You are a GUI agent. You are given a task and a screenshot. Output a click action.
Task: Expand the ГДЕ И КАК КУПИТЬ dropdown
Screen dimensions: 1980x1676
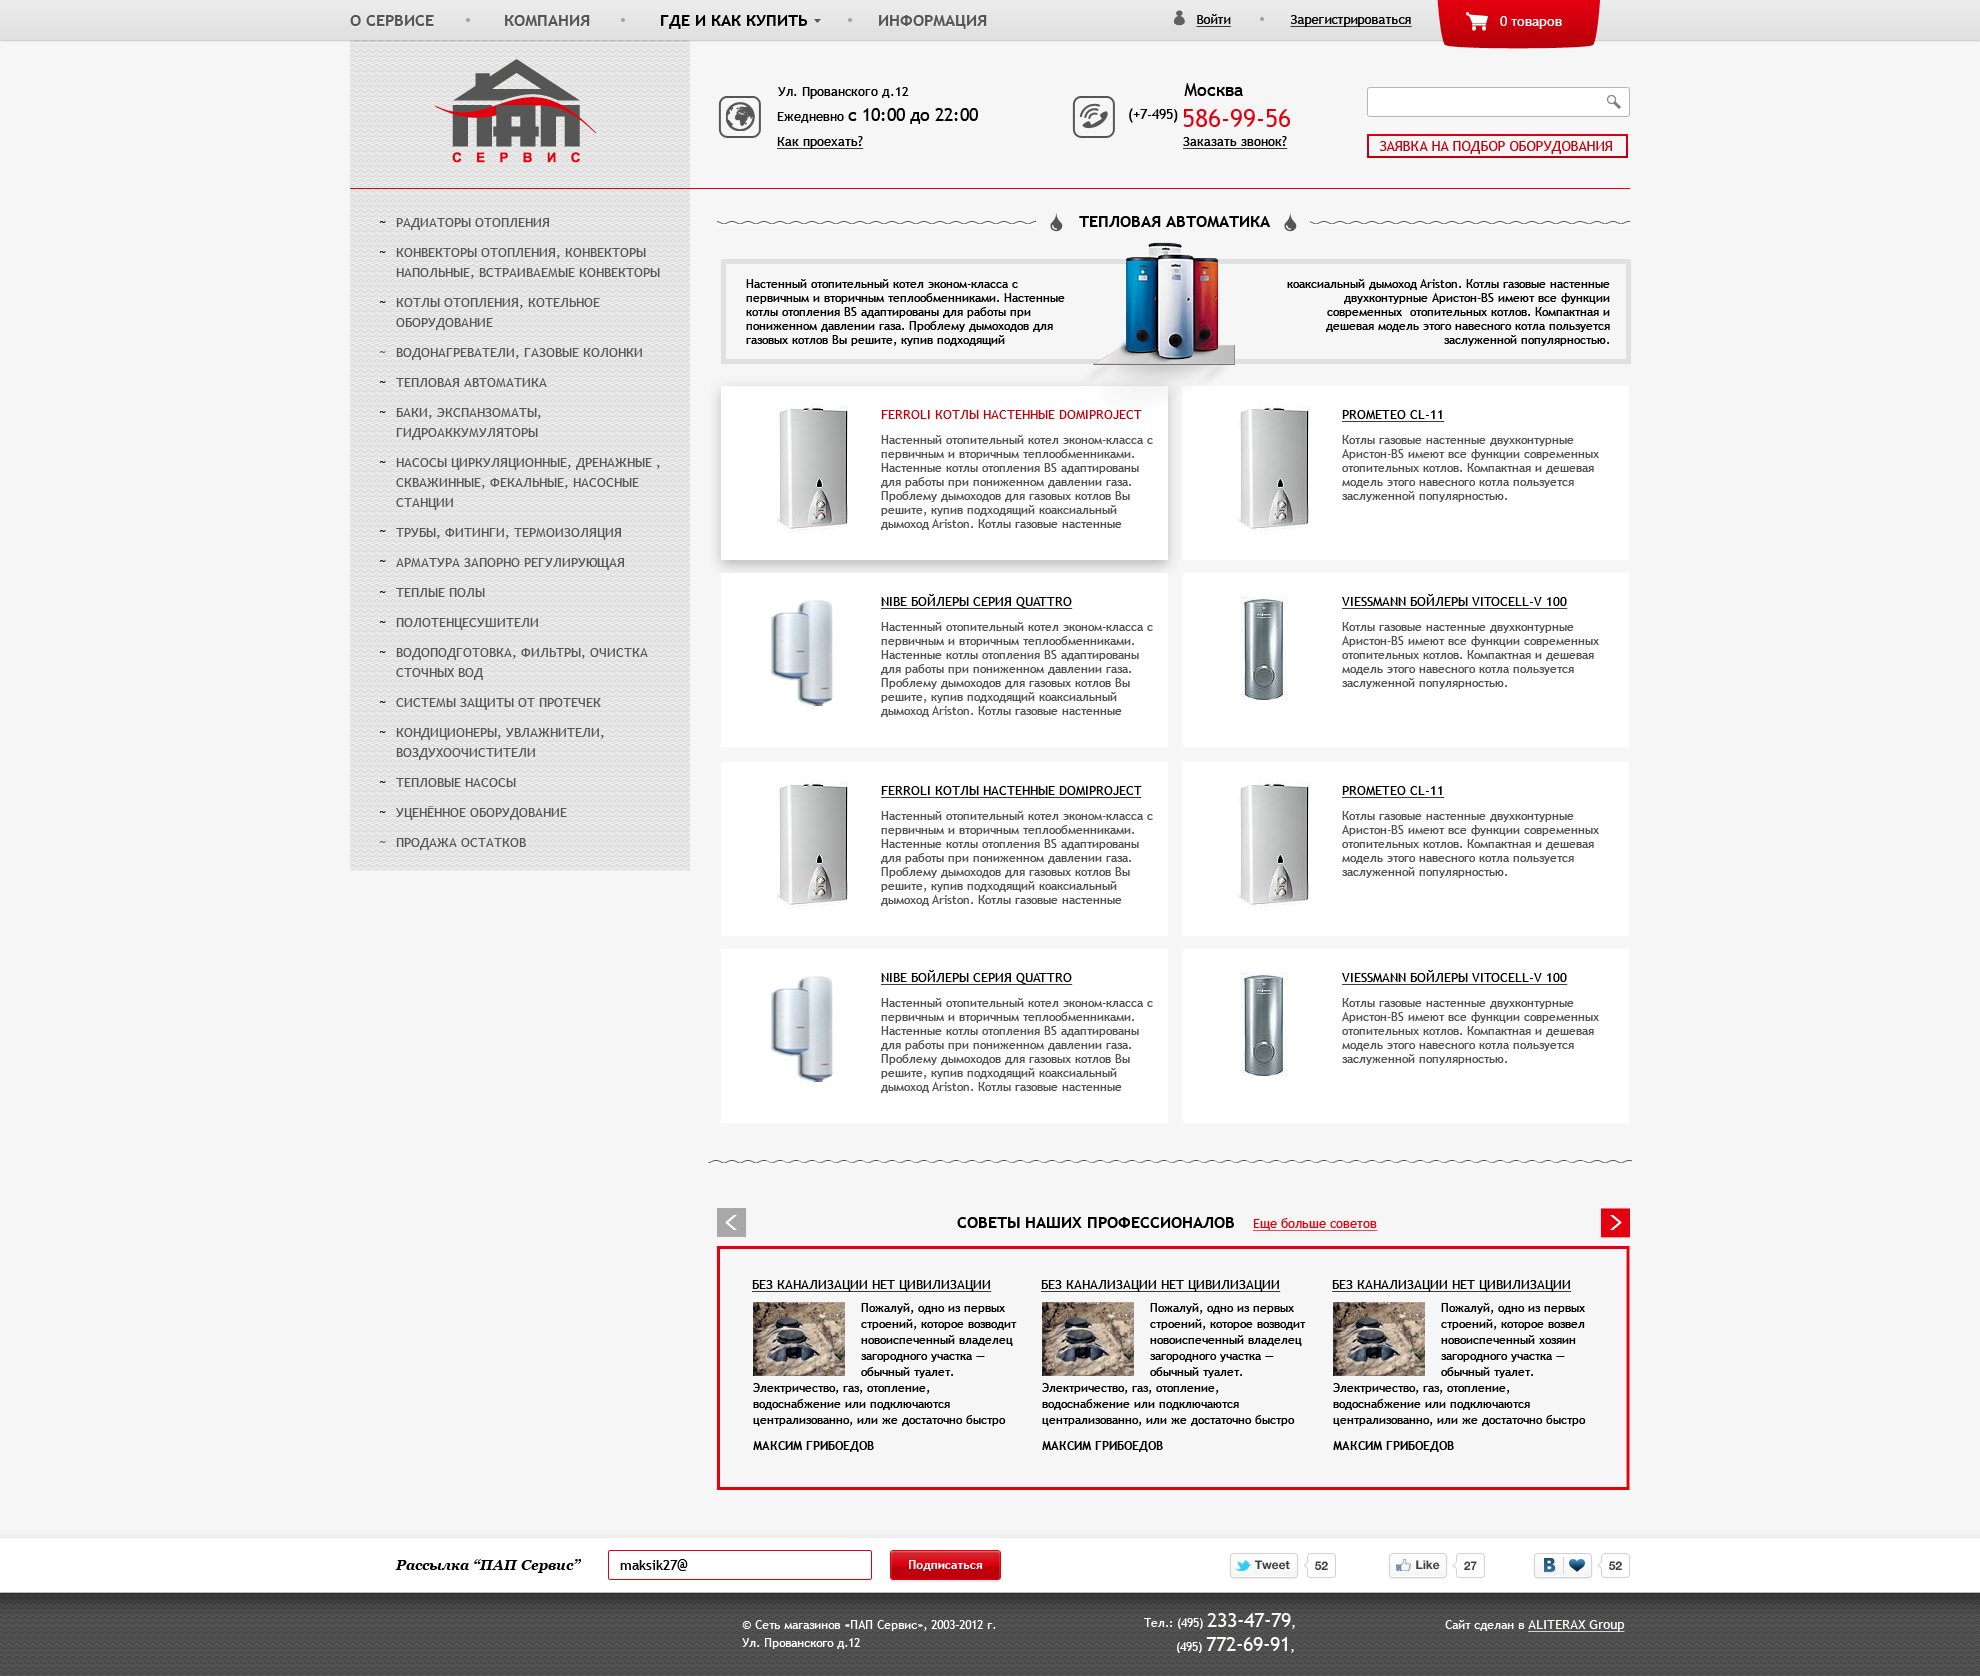click(x=740, y=20)
